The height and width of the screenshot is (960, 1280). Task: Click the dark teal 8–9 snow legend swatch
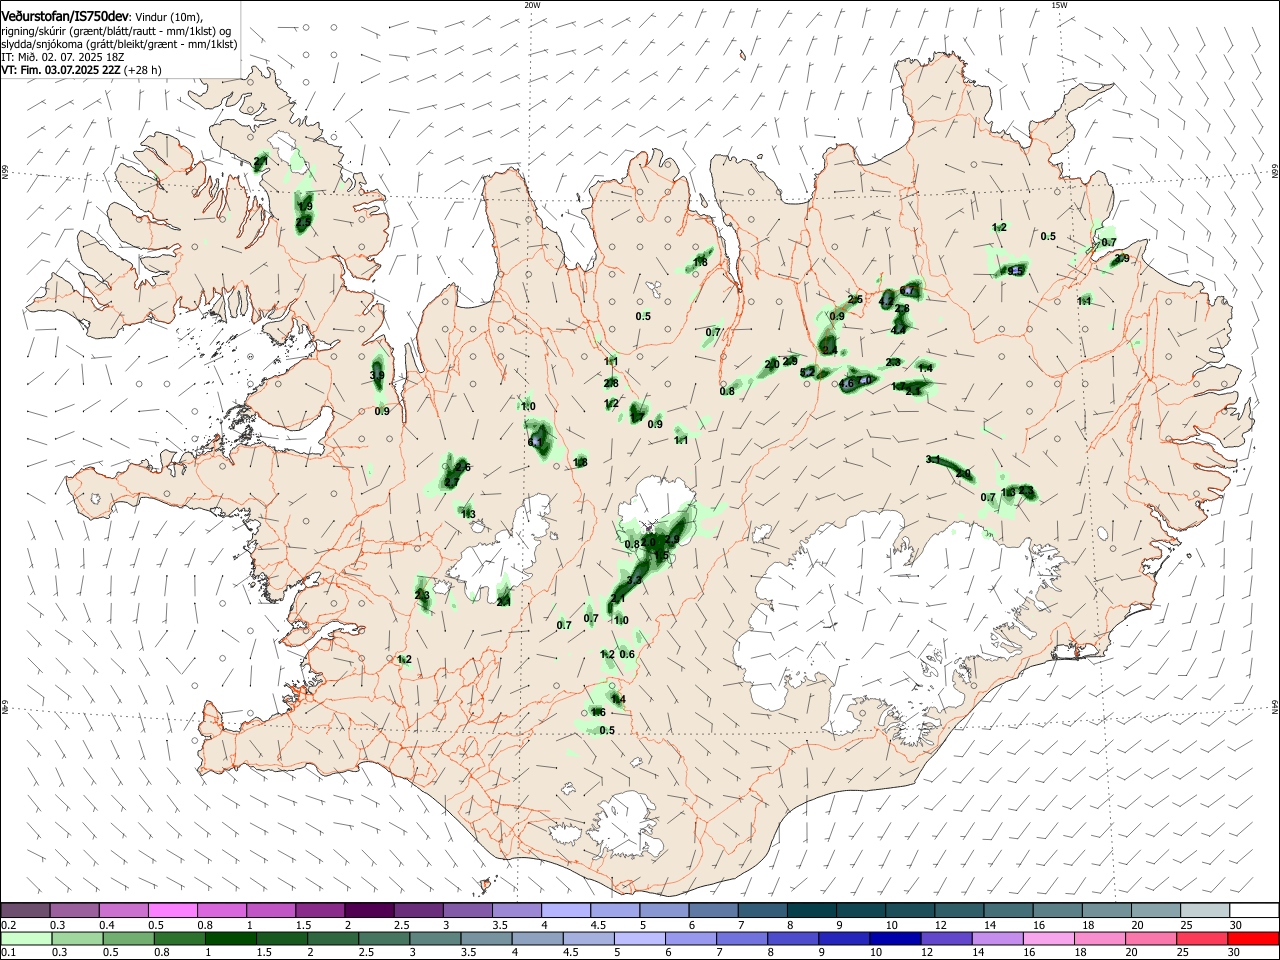point(812,910)
